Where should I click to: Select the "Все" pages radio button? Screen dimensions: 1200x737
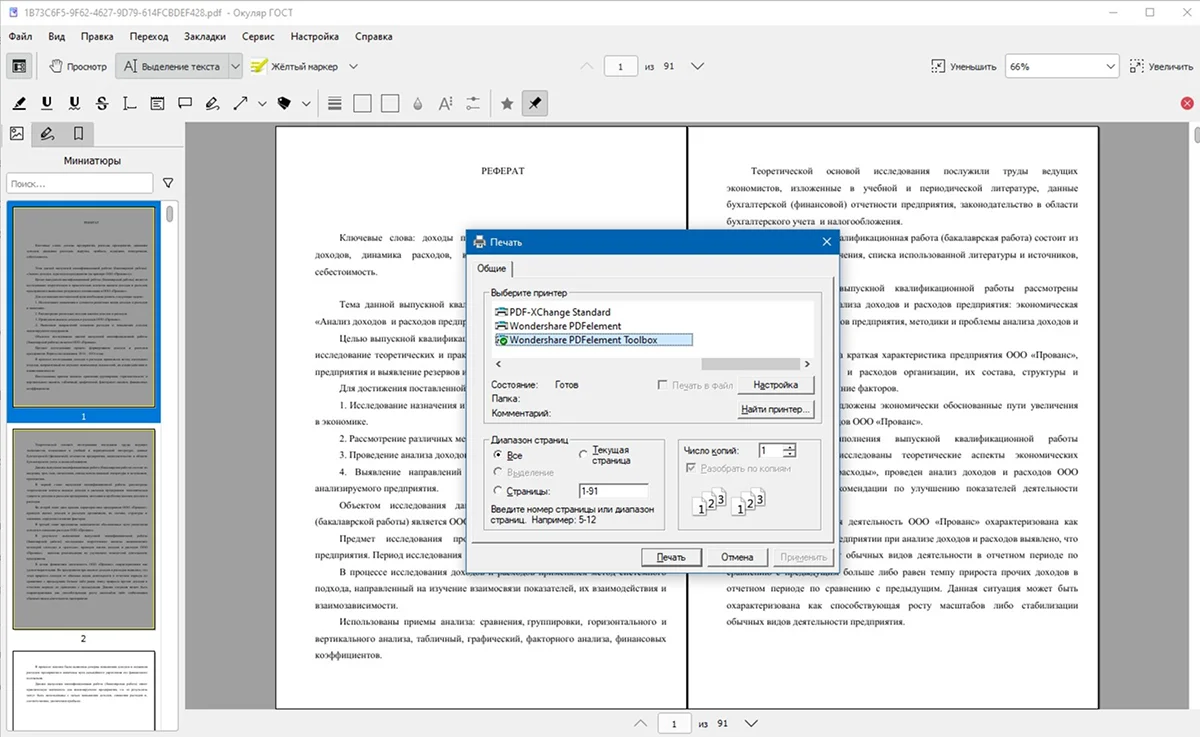tap(498, 455)
